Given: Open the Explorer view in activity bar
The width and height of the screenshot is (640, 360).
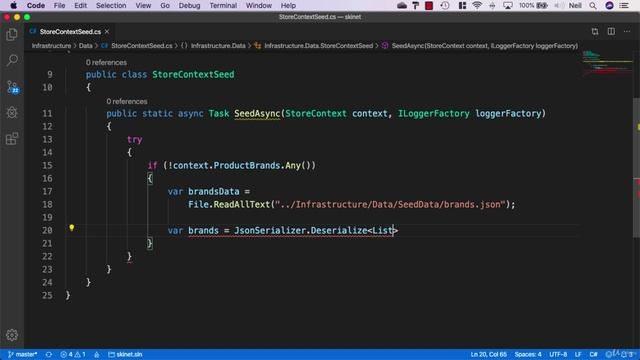Looking at the screenshot, I should [12, 35].
